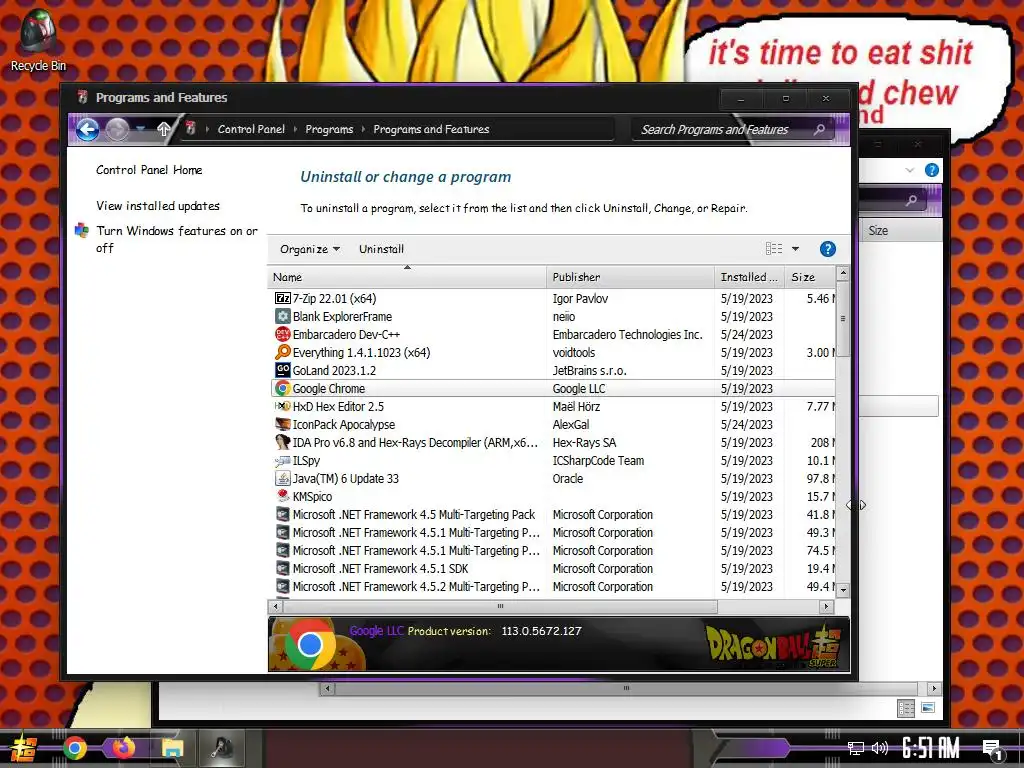Click the horizontal scrollbar thumb in program list
Screen dimensions: 1024x768
coord(500,607)
